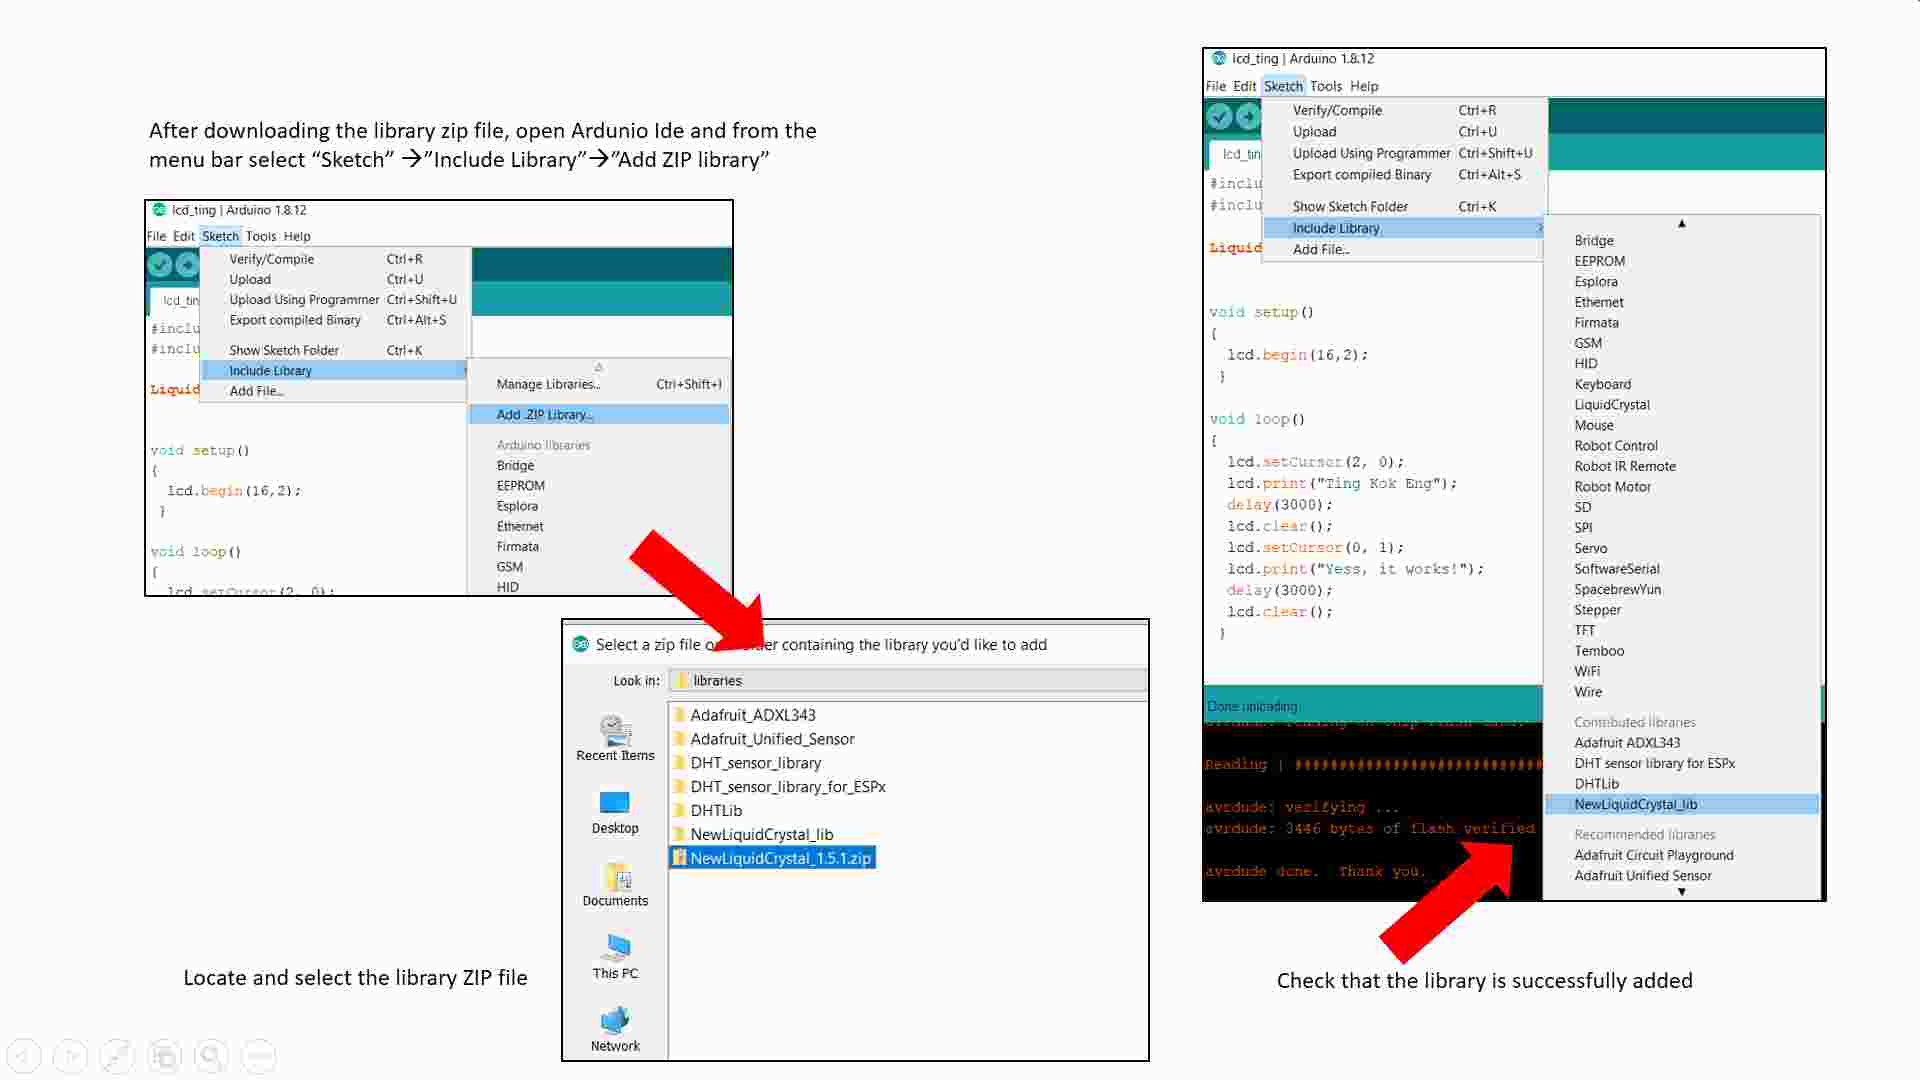This screenshot has width=1920, height=1080.
Task: Open File menu in left Arduino window
Action: 157,236
